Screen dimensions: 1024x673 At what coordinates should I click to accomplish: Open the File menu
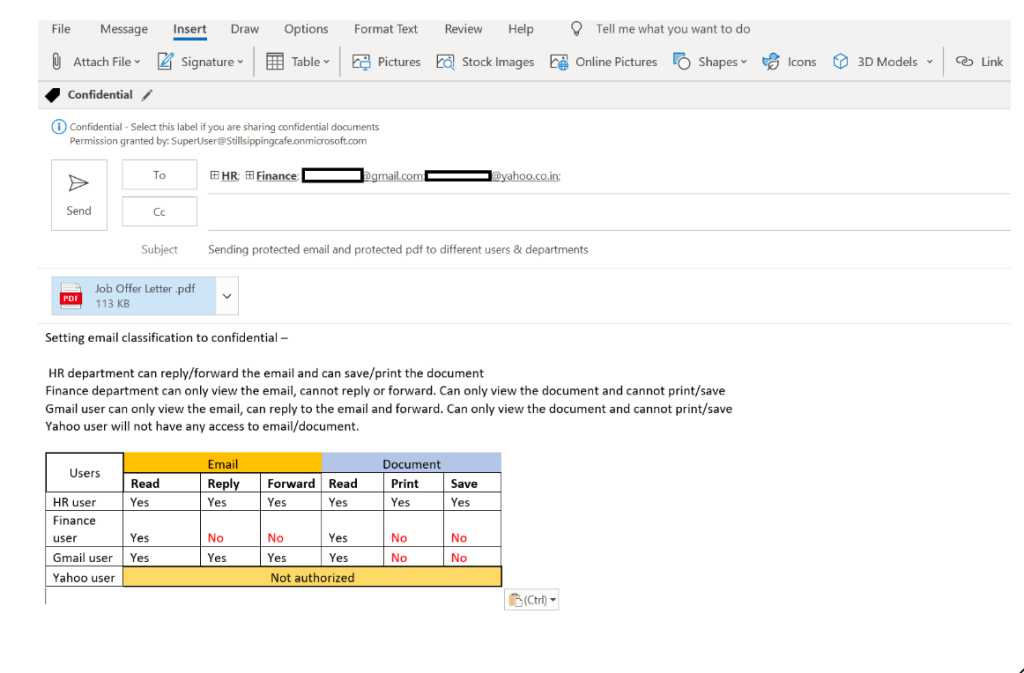coord(61,29)
